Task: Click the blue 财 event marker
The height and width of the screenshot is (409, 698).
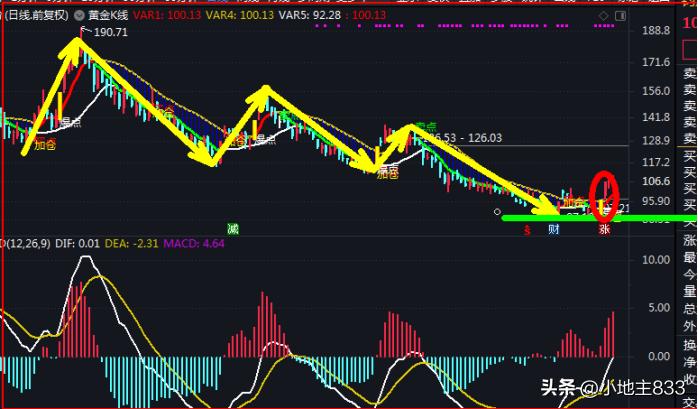Action: [553, 229]
